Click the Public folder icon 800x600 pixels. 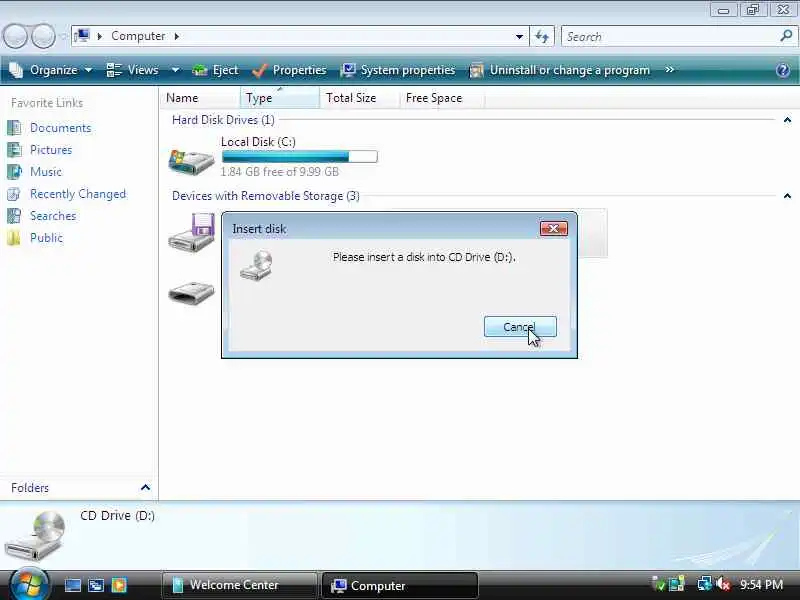pos(14,238)
